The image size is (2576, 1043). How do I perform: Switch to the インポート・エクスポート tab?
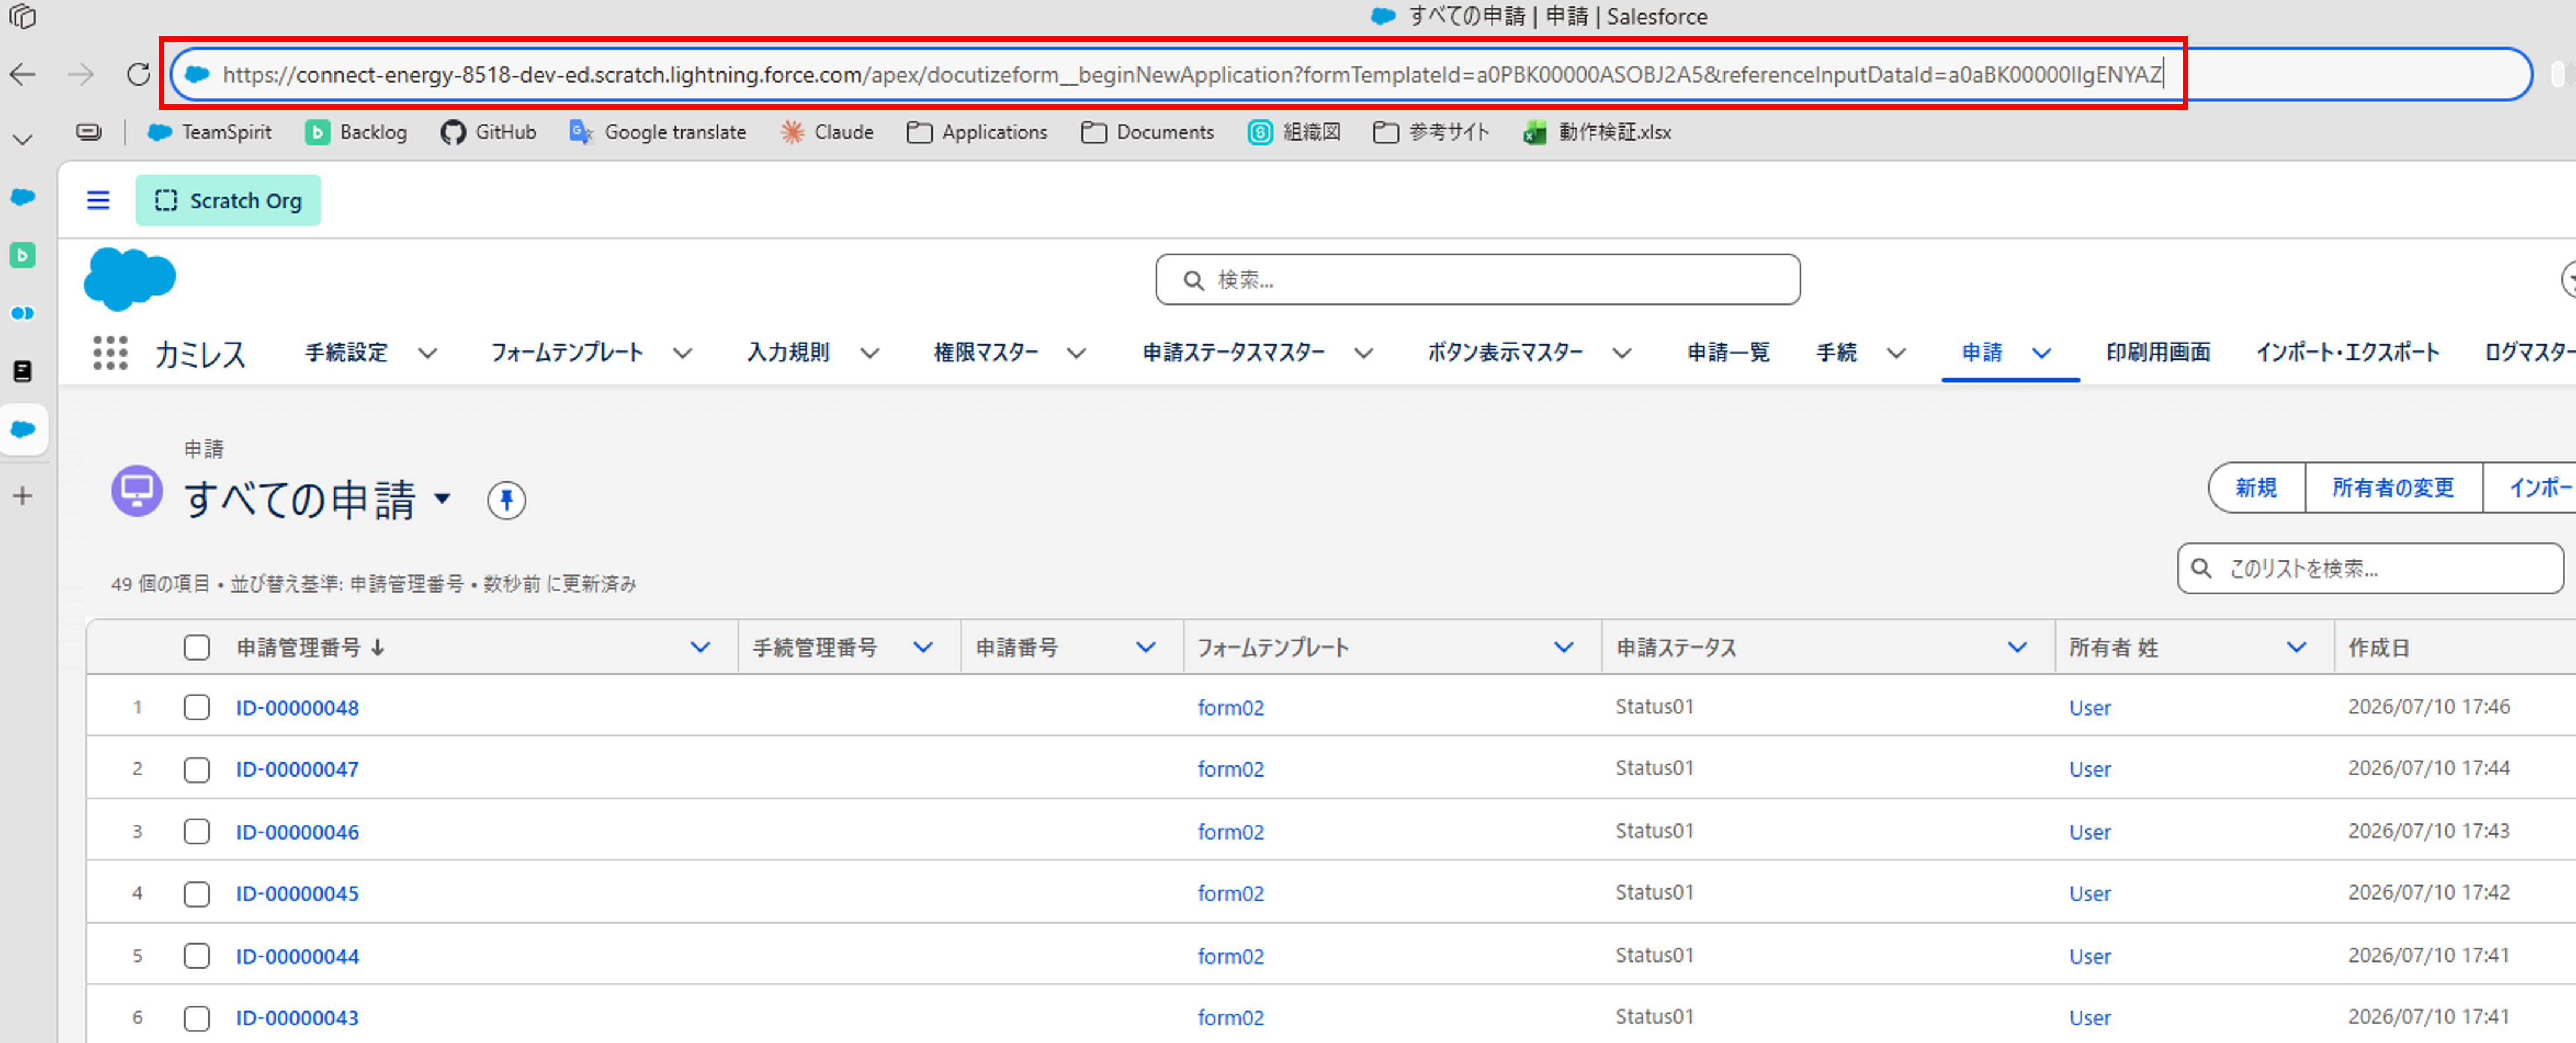tap(2347, 352)
